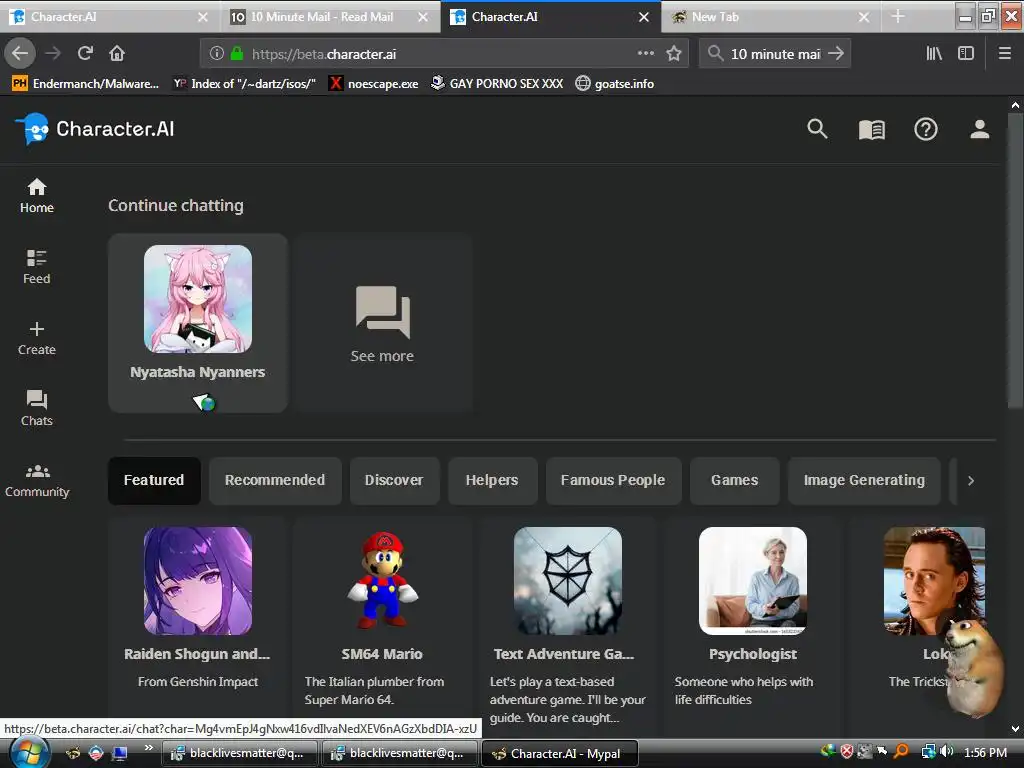Viewport: 1024px width, 768px height.
Task: Open the user profile icon
Action: point(980,129)
